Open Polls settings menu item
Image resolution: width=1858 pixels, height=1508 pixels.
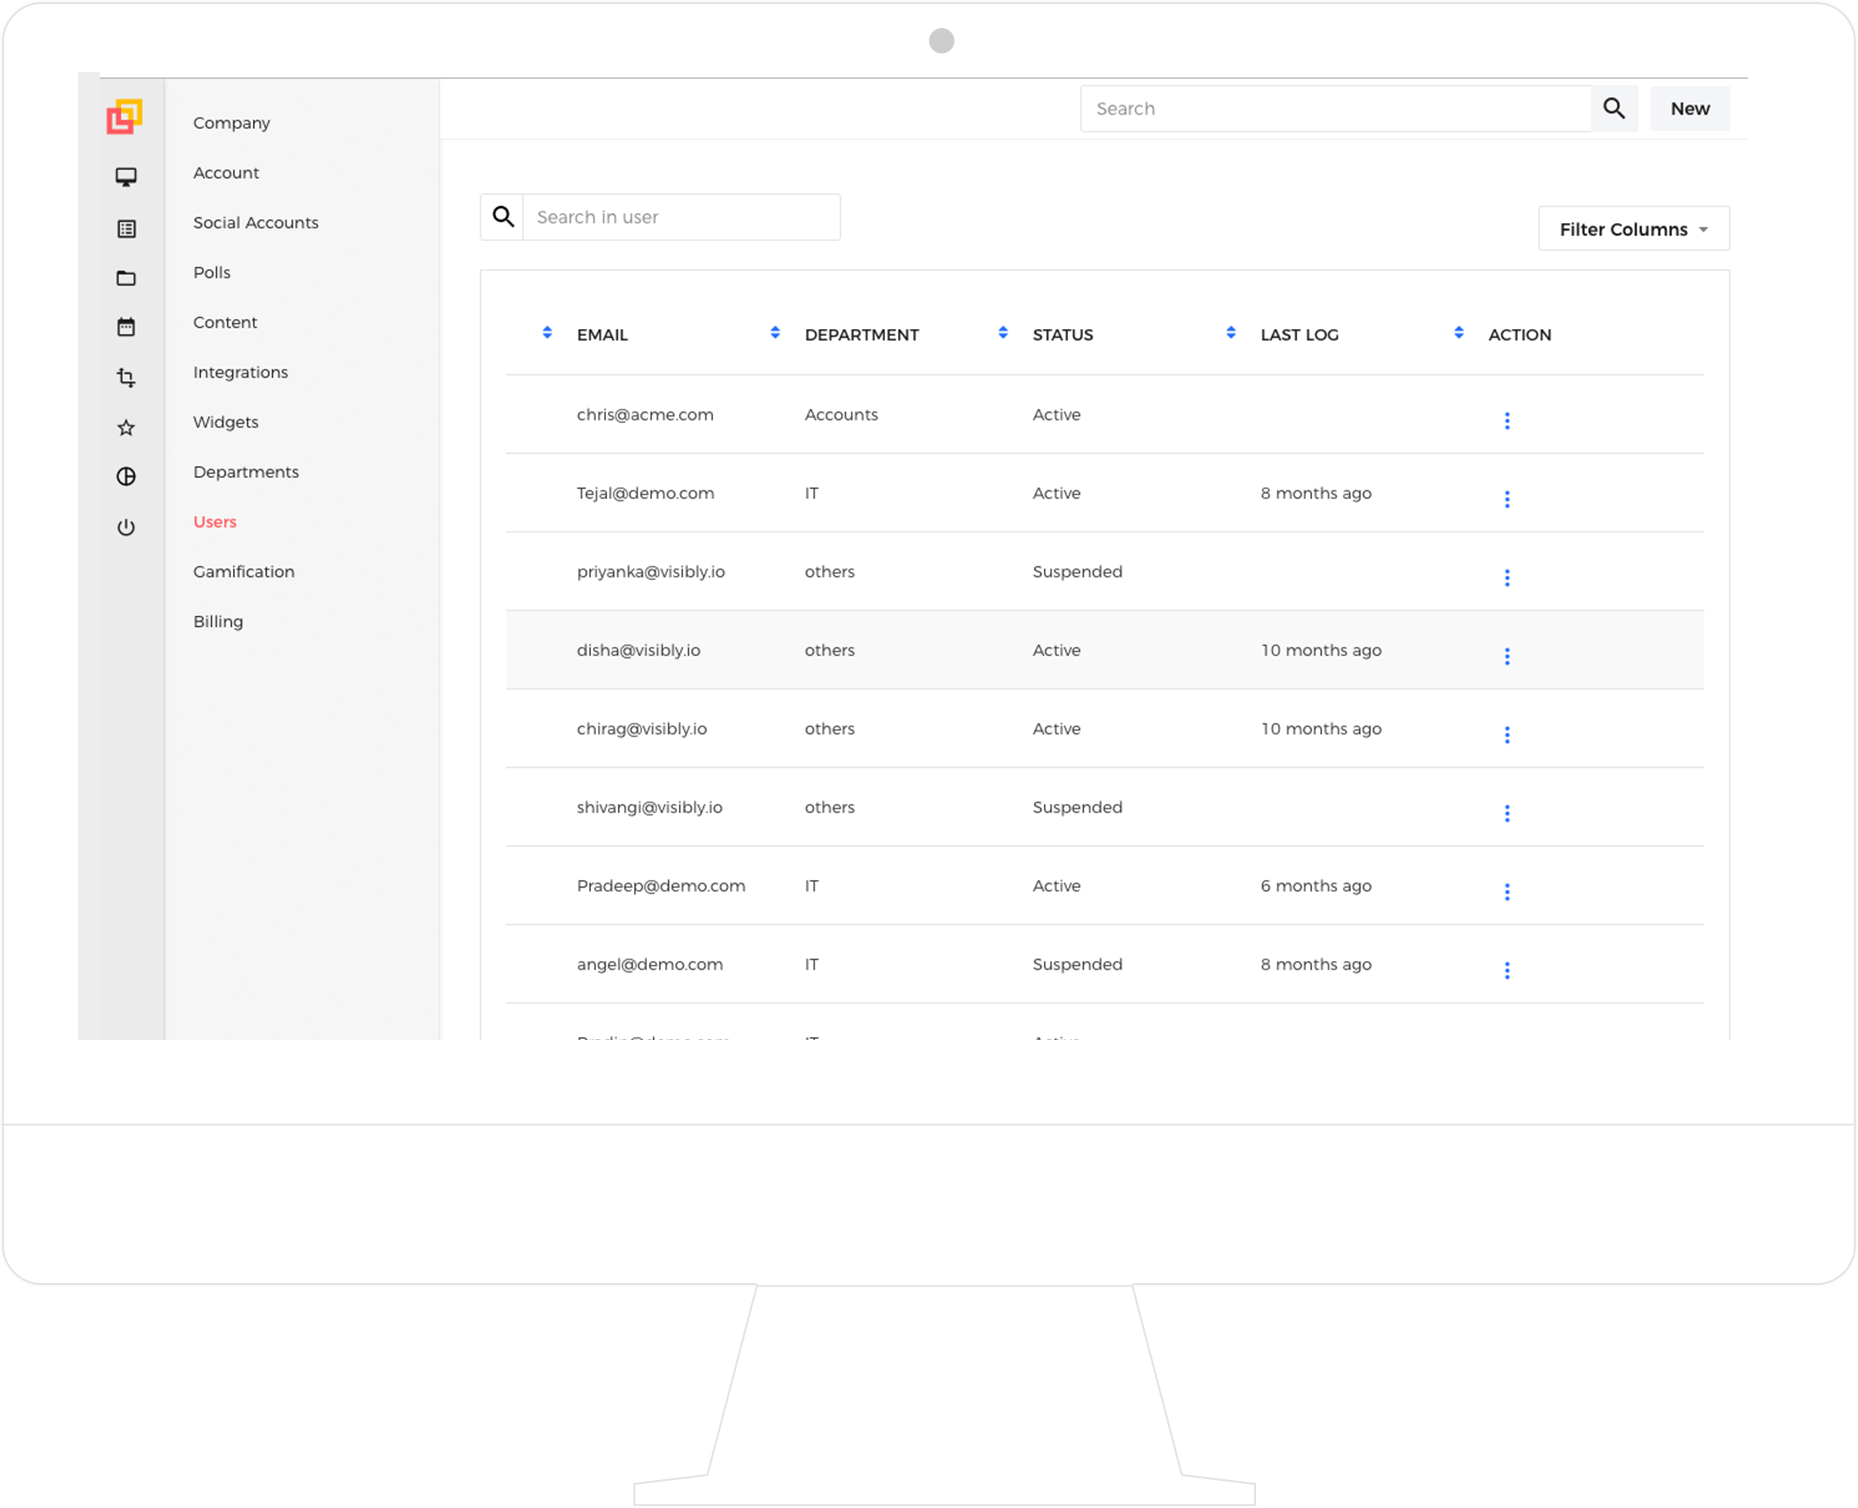point(212,272)
